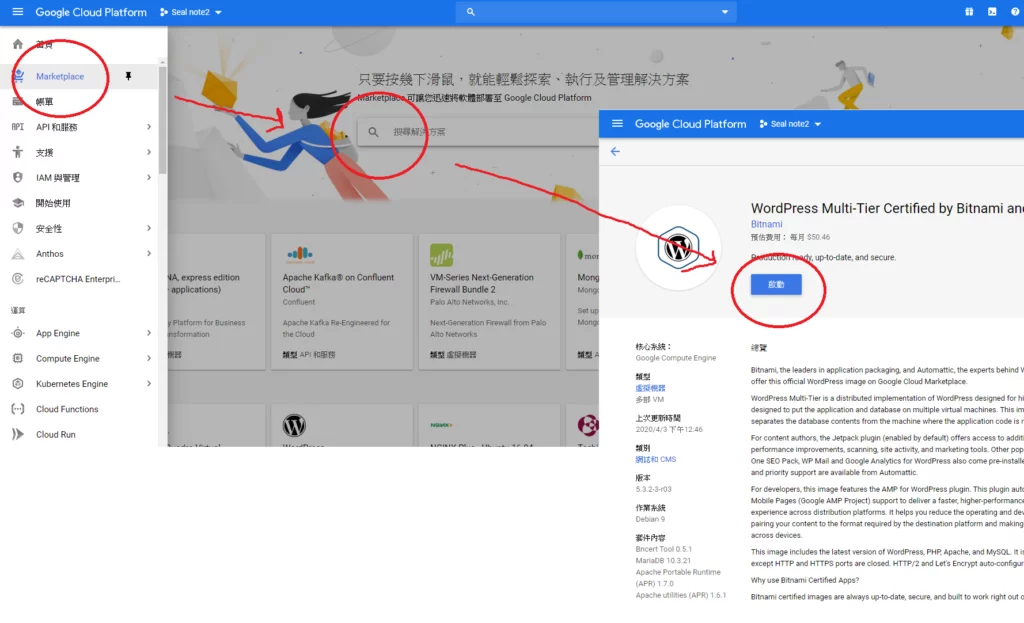Click the reCAPTCHA Enterprise icon

point(18,279)
